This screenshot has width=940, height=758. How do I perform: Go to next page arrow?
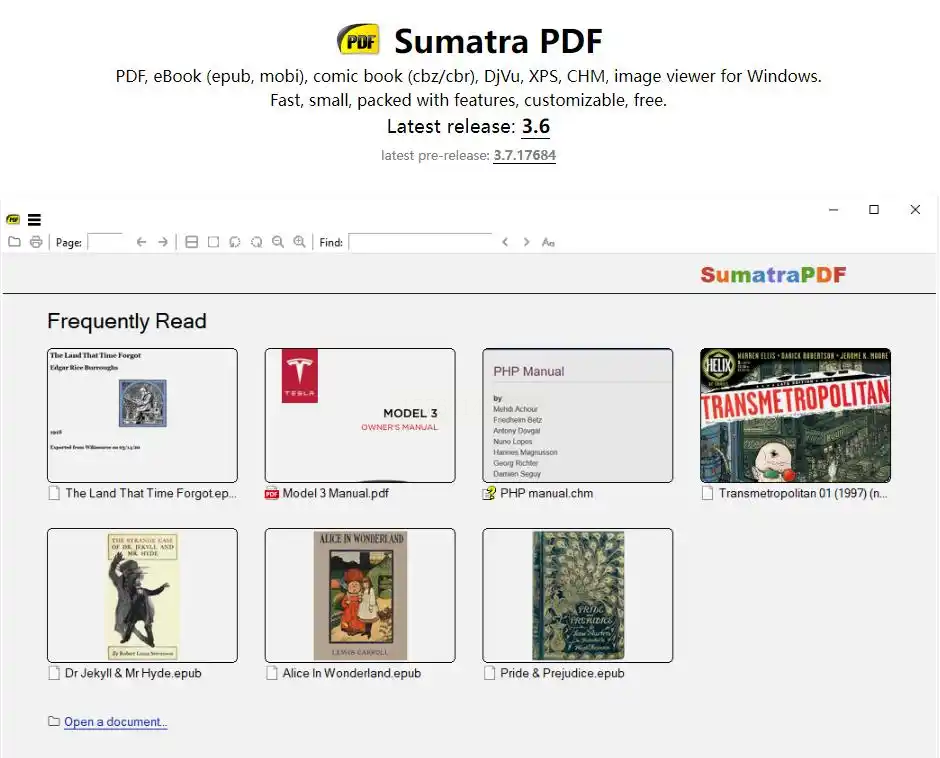click(x=163, y=242)
